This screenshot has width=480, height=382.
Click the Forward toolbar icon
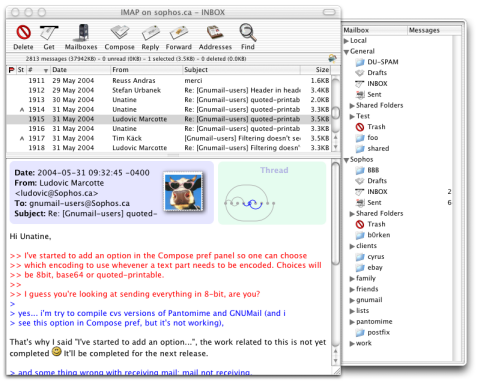179,33
